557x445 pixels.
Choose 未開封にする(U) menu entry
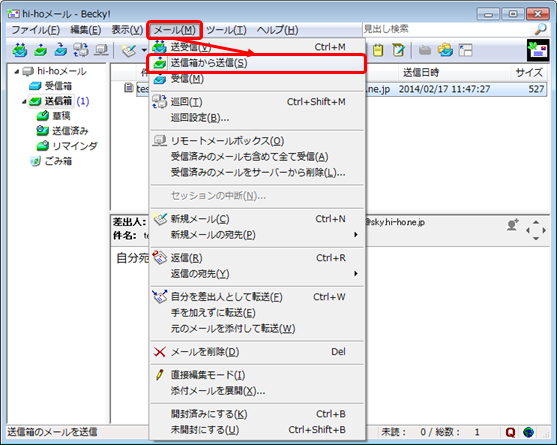258,430
